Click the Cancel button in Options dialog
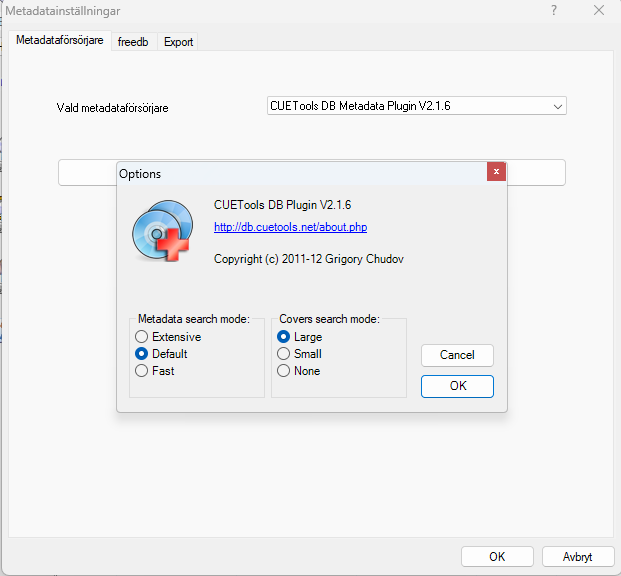The height and width of the screenshot is (576, 621). tap(457, 355)
